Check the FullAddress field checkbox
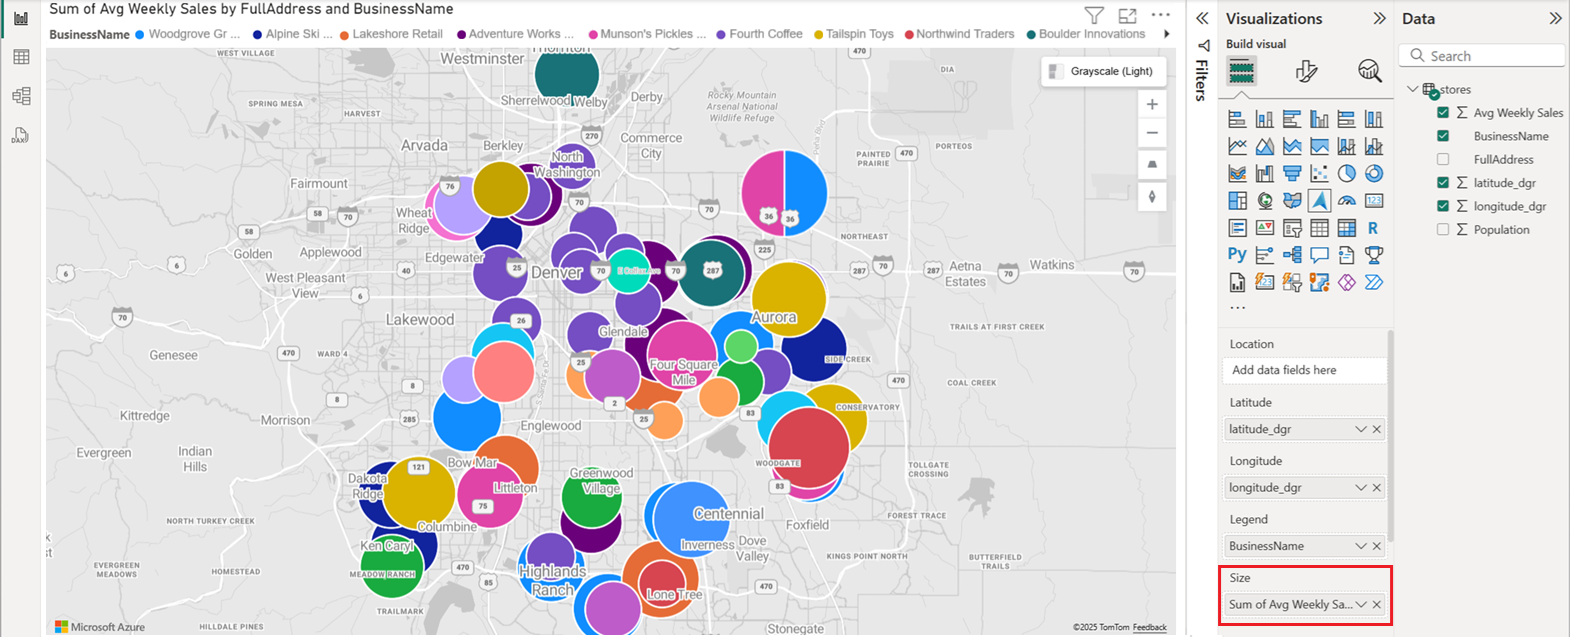The image size is (1570, 637). pyautogui.click(x=1442, y=159)
